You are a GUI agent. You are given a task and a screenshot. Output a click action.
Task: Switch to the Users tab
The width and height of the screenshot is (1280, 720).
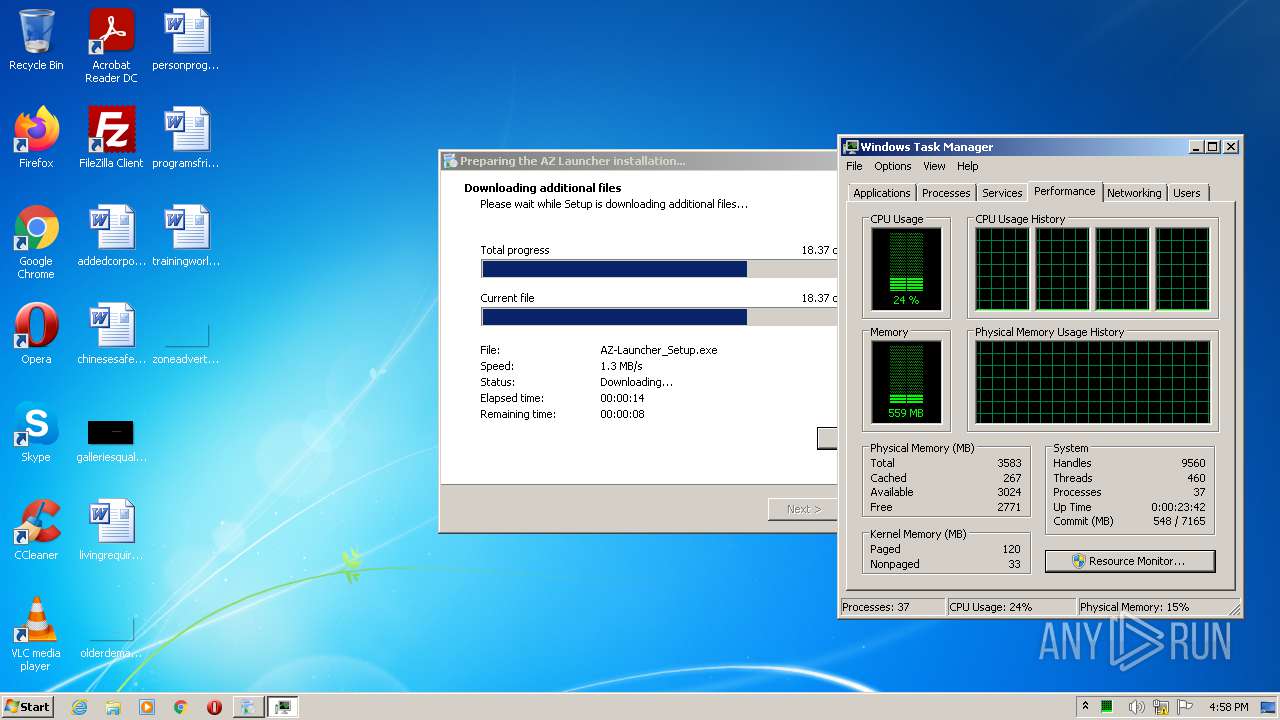click(x=1187, y=193)
